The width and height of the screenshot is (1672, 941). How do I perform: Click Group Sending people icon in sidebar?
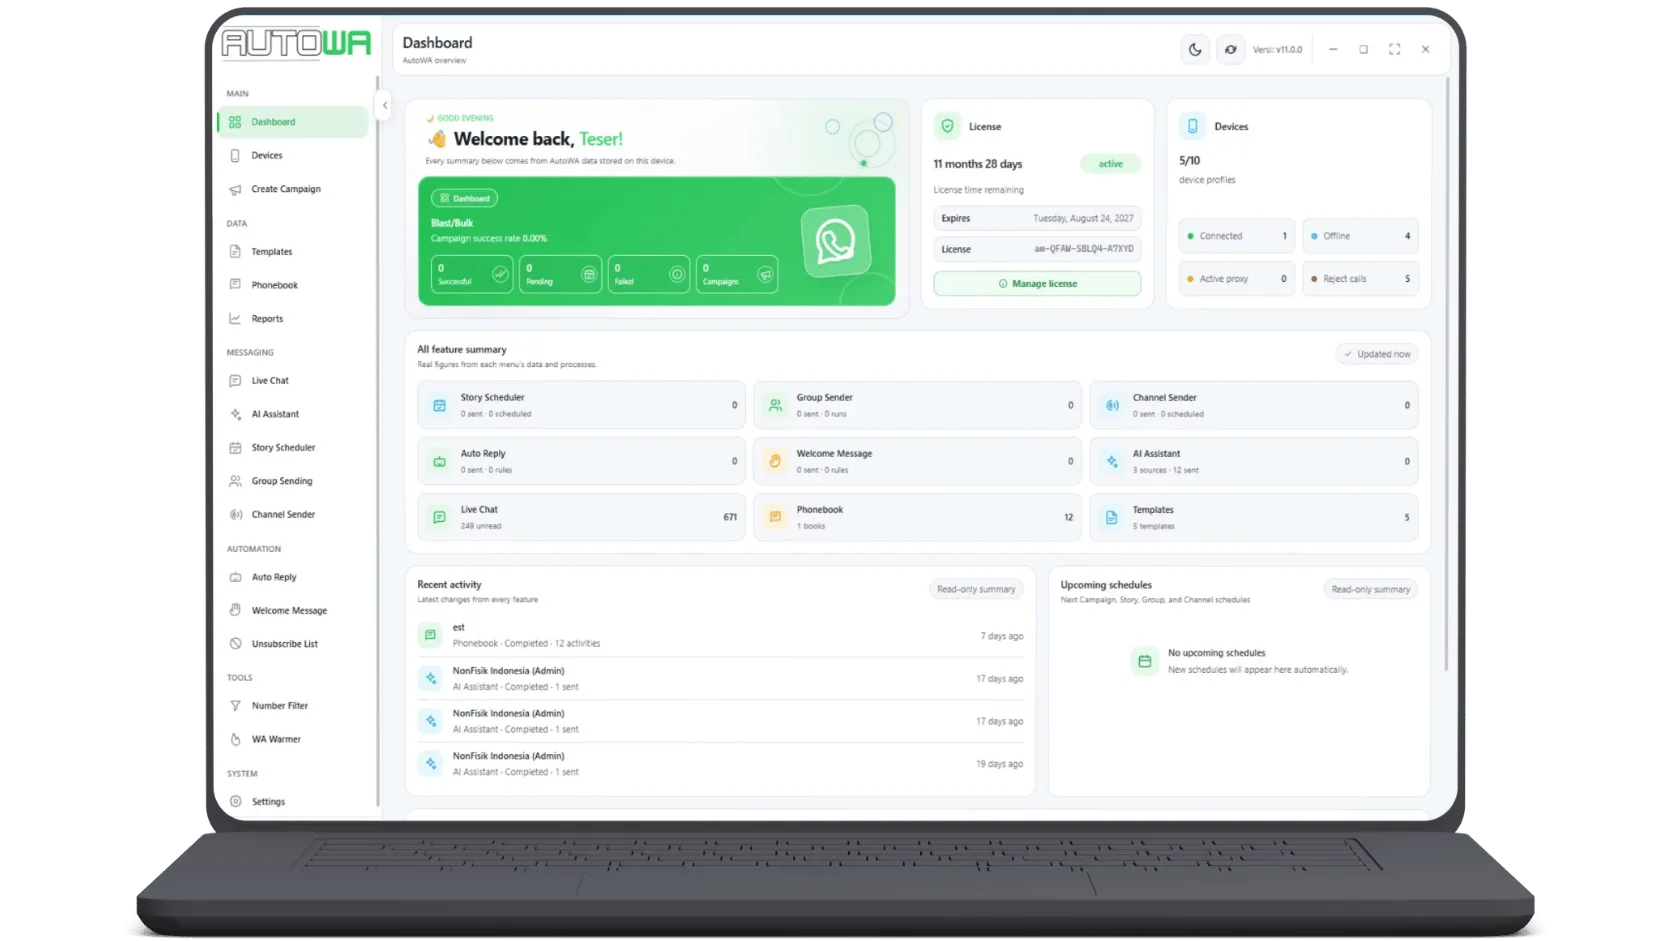(235, 481)
